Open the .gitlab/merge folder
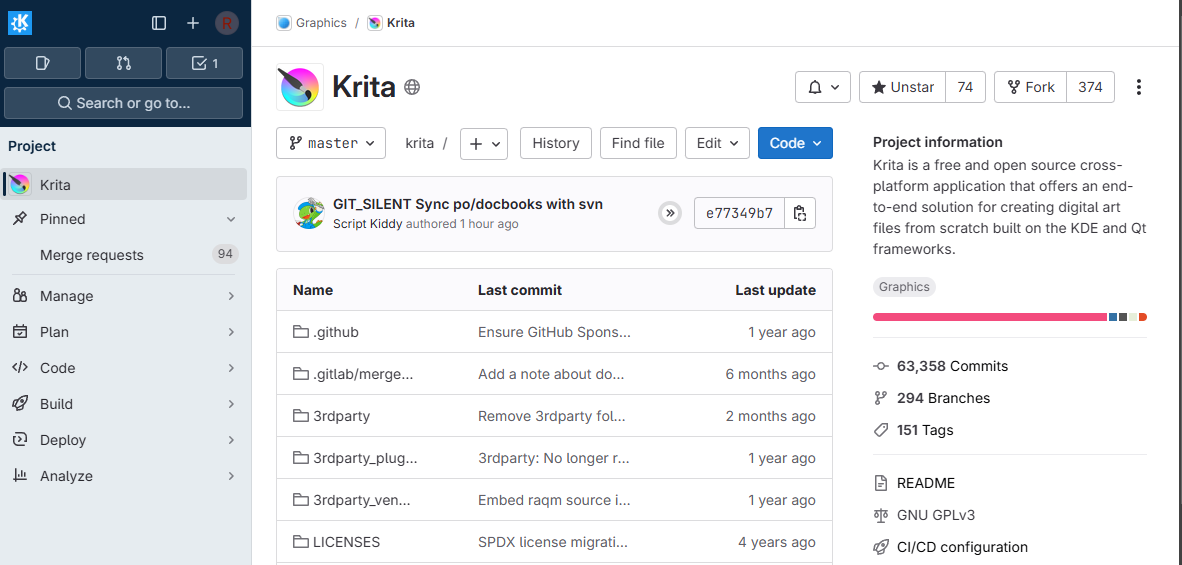Image resolution: width=1182 pixels, height=565 pixels. click(363, 374)
